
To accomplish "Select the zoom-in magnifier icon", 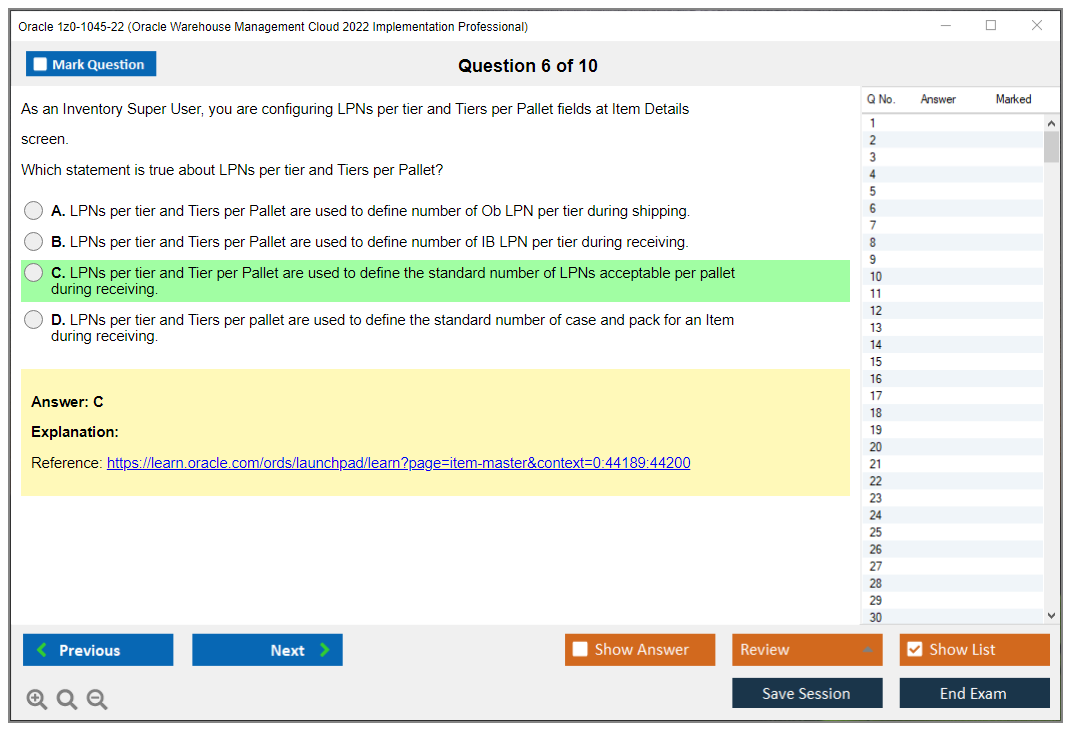I will tap(35, 698).
